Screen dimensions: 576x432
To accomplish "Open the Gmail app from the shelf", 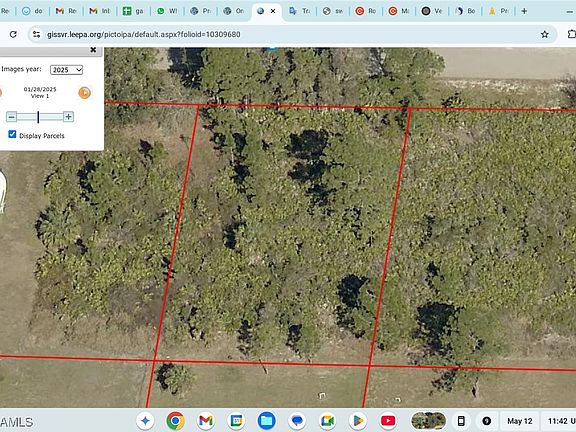I will [206, 421].
